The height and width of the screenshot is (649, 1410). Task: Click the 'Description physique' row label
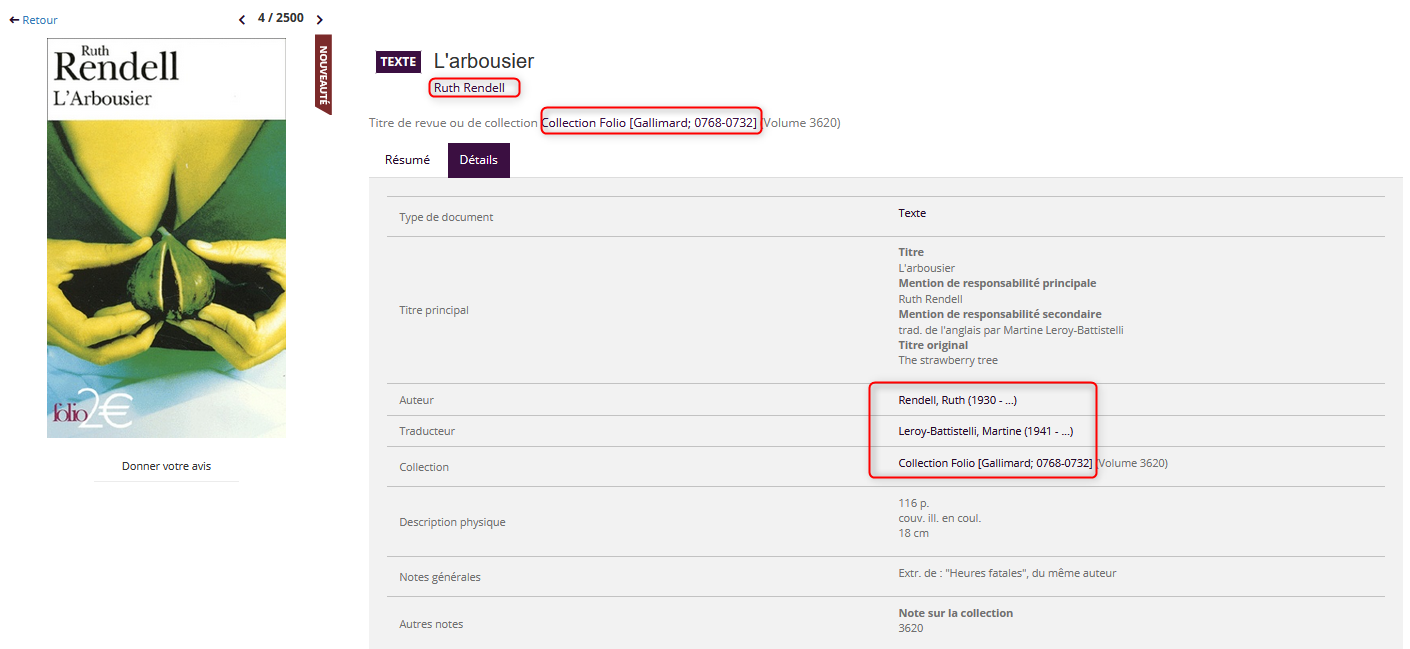[x=451, y=522]
